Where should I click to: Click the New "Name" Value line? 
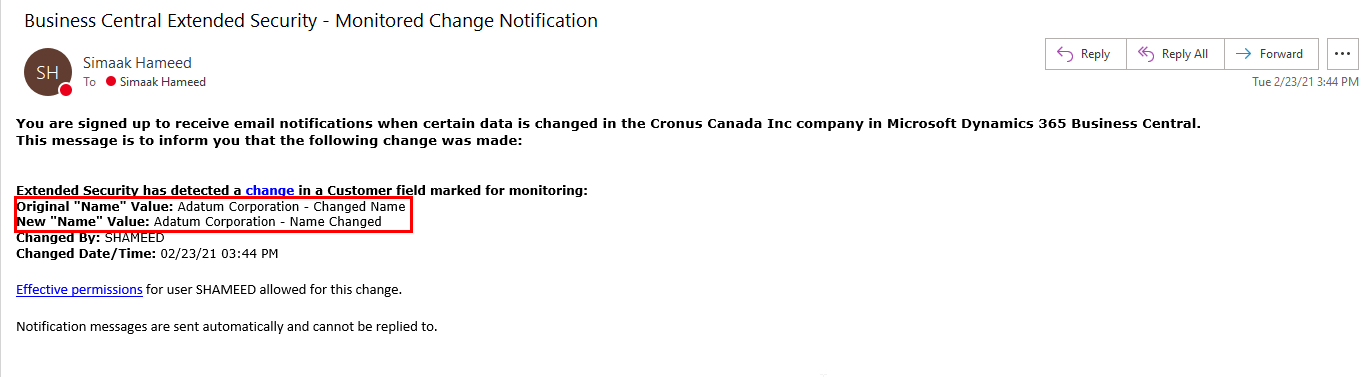click(199, 221)
